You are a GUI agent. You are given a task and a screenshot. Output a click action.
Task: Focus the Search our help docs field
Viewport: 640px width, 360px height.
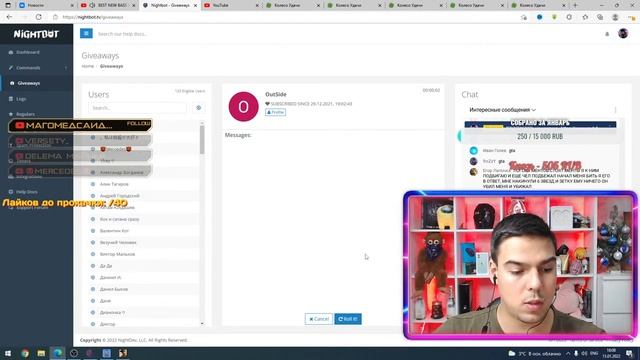(x=122, y=34)
